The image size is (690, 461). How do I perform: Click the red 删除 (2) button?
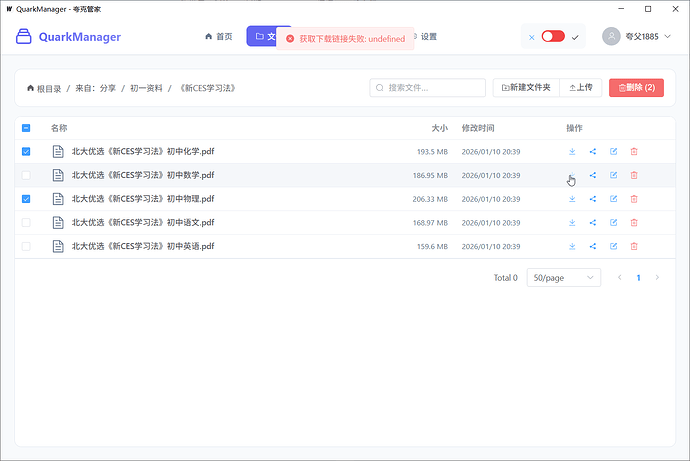point(636,88)
